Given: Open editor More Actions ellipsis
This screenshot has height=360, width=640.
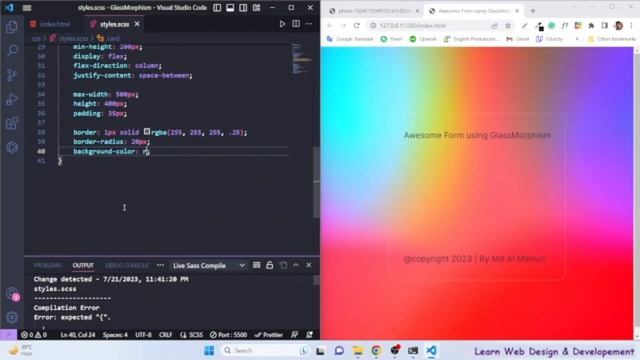Looking at the screenshot, I should tap(309, 24).
